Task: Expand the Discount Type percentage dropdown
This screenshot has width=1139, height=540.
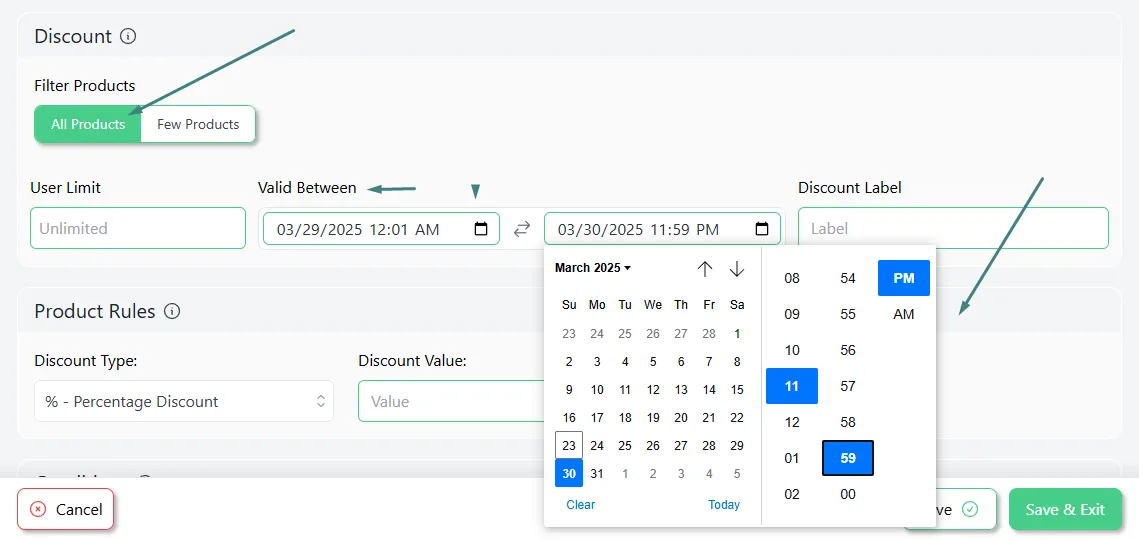Action: [x=184, y=402]
